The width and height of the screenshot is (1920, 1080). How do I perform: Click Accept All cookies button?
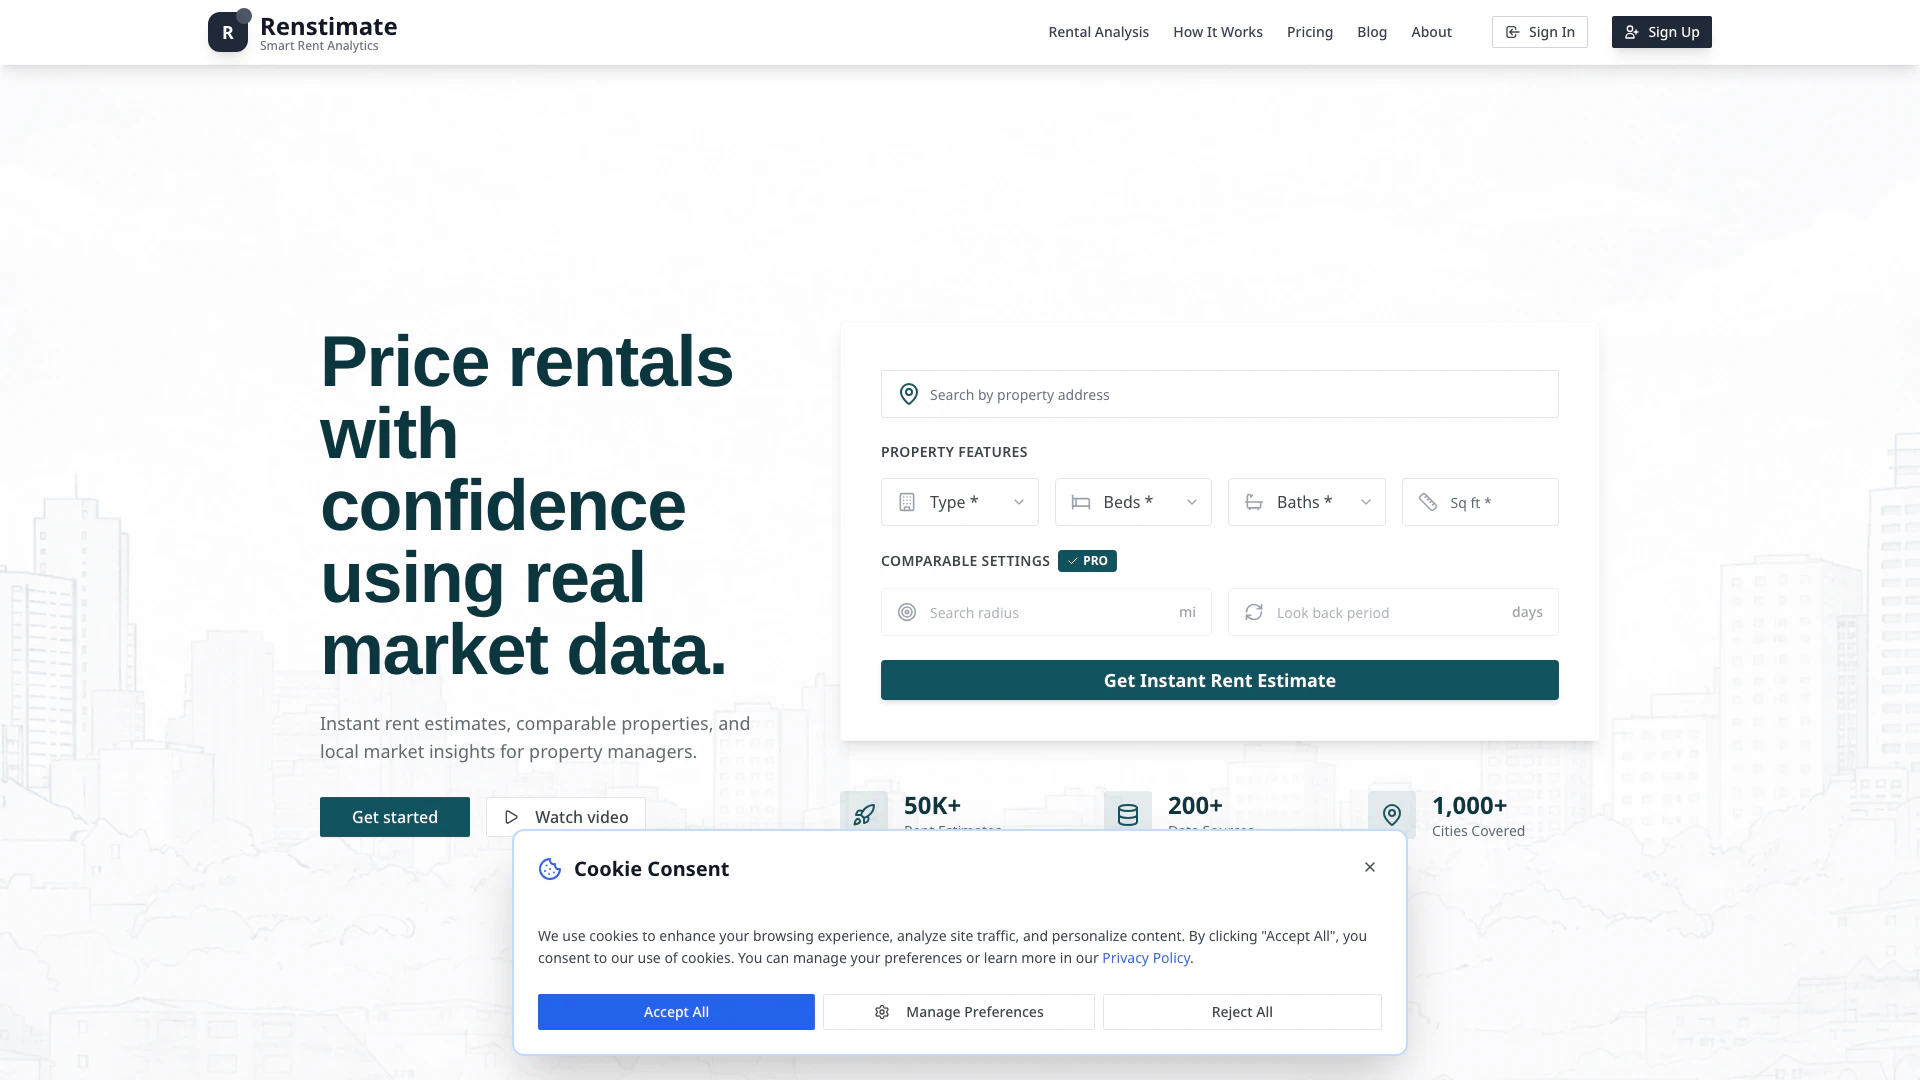[x=676, y=1012]
